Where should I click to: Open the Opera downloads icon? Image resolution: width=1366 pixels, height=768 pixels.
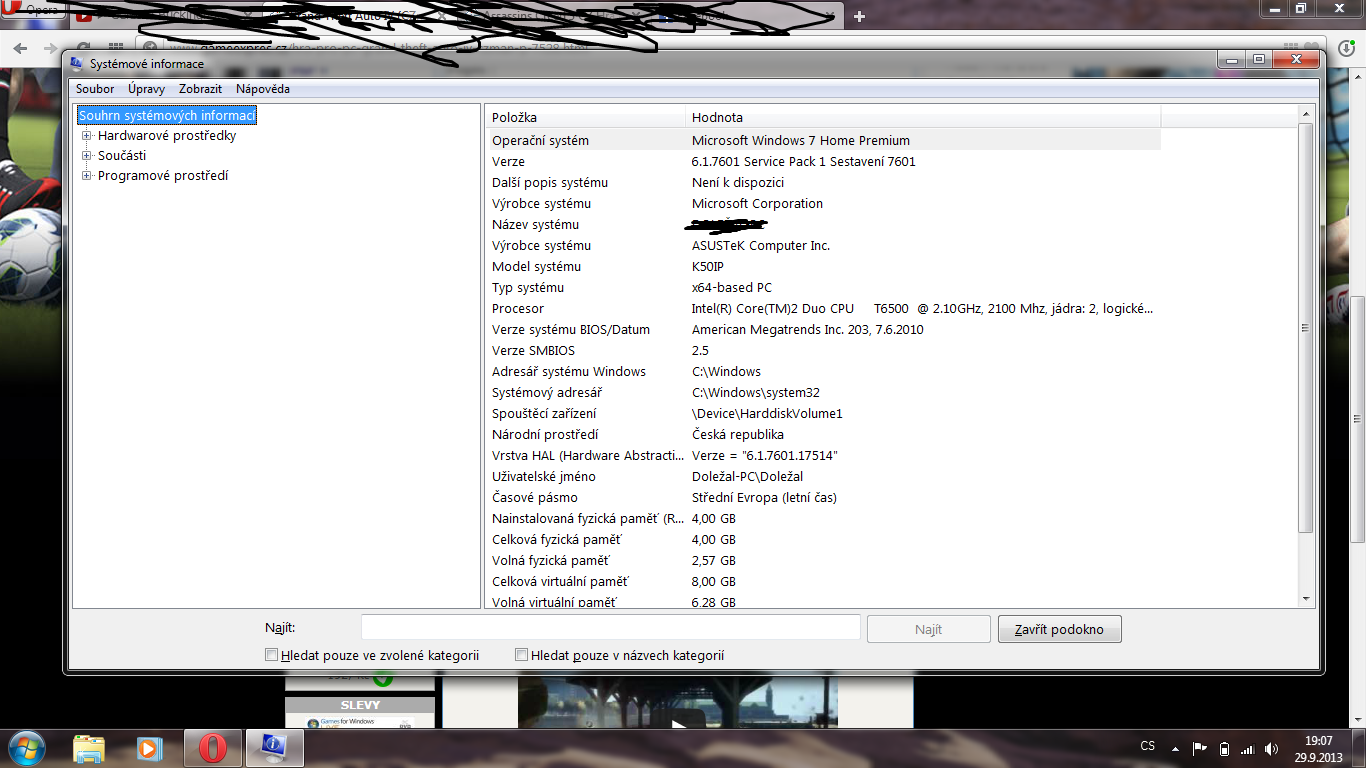pyautogui.click(x=1346, y=47)
